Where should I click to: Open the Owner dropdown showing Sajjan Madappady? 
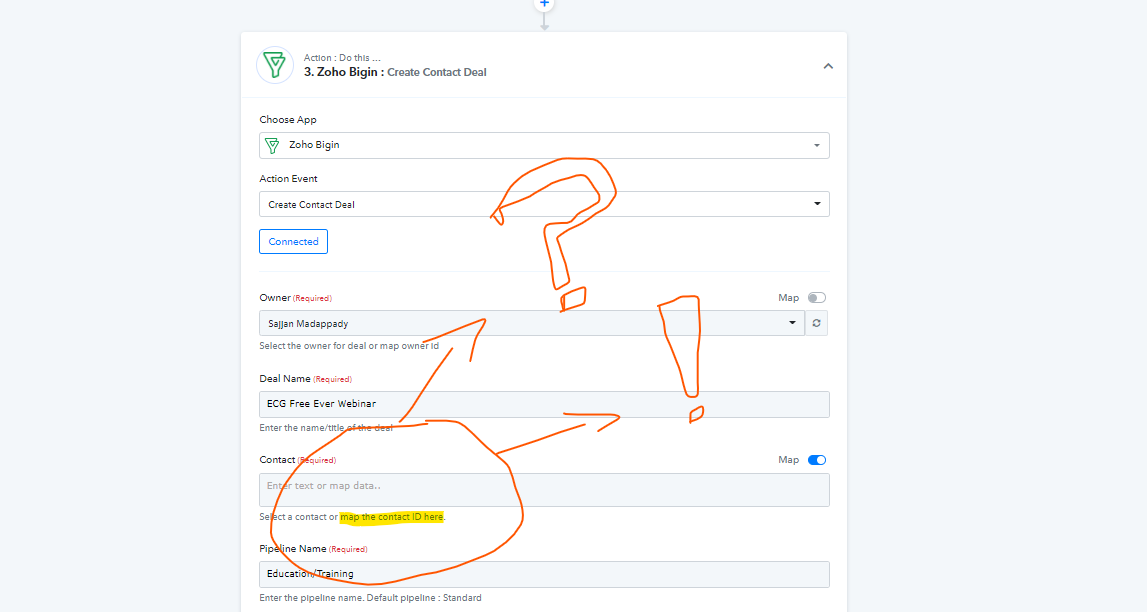tap(532, 323)
